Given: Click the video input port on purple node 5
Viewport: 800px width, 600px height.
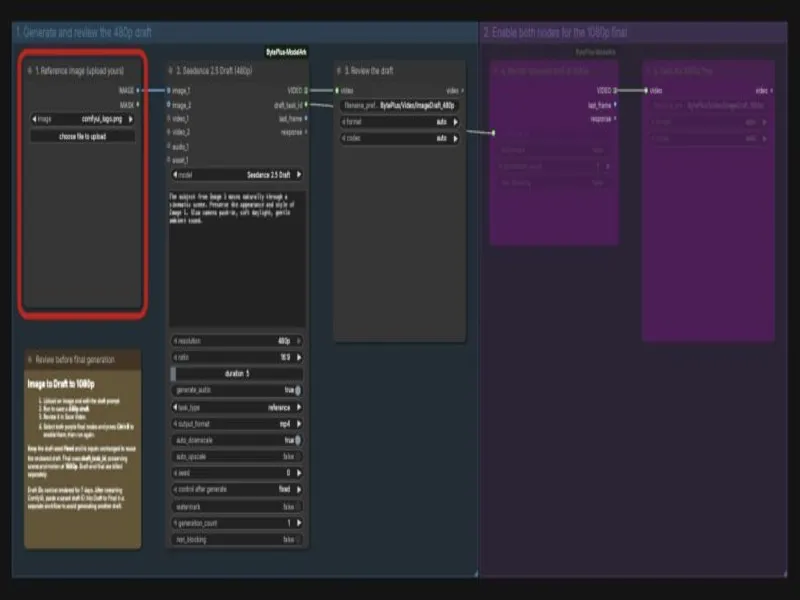Looking at the screenshot, I should coord(646,90).
